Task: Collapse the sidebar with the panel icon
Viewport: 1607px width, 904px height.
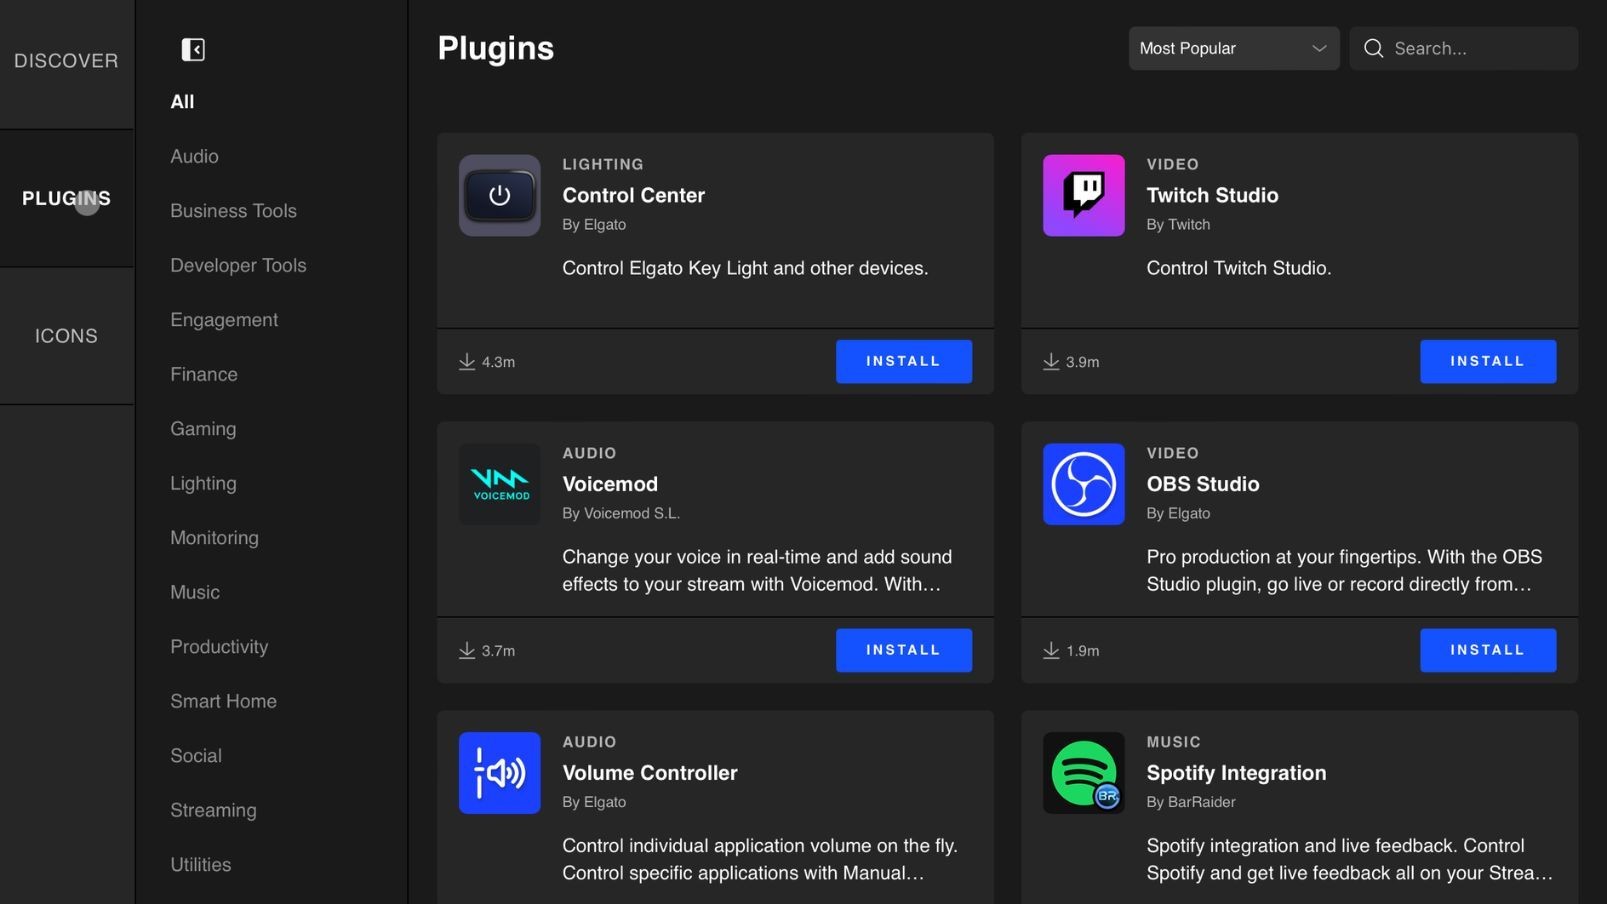Action: click(x=193, y=50)
